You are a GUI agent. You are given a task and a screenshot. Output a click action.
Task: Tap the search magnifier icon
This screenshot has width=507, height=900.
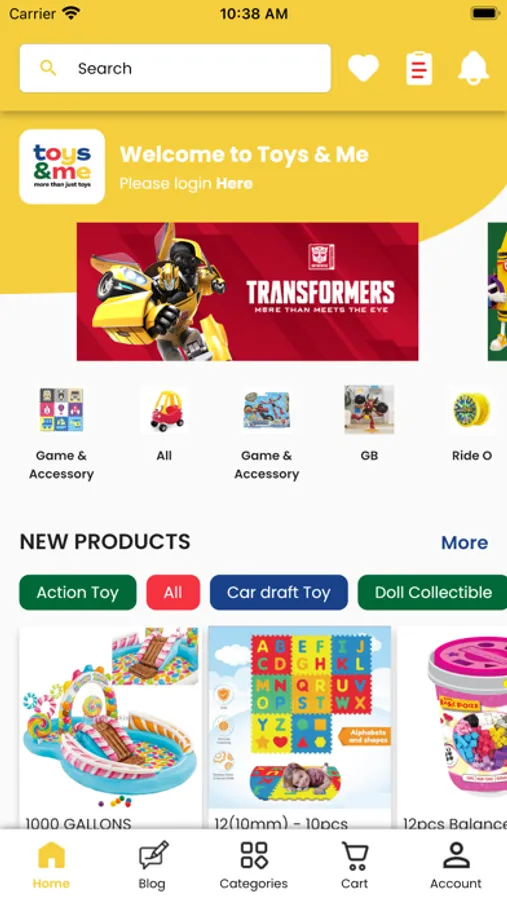tap(48, 68)
